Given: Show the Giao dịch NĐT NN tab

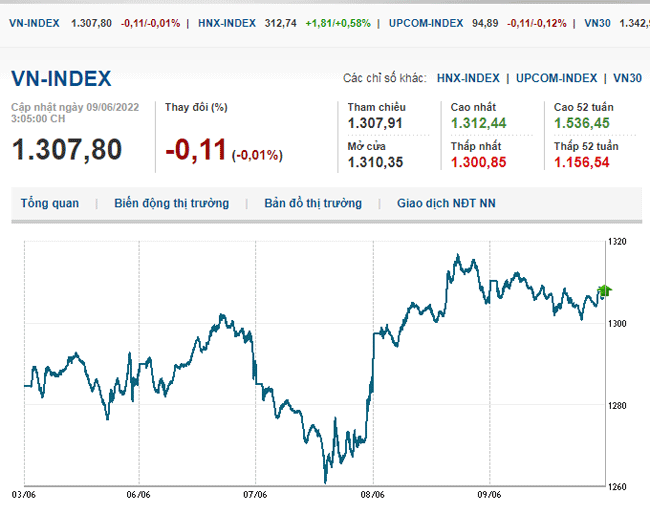Looking at the screenshot, I should click(x=445, y=203).
